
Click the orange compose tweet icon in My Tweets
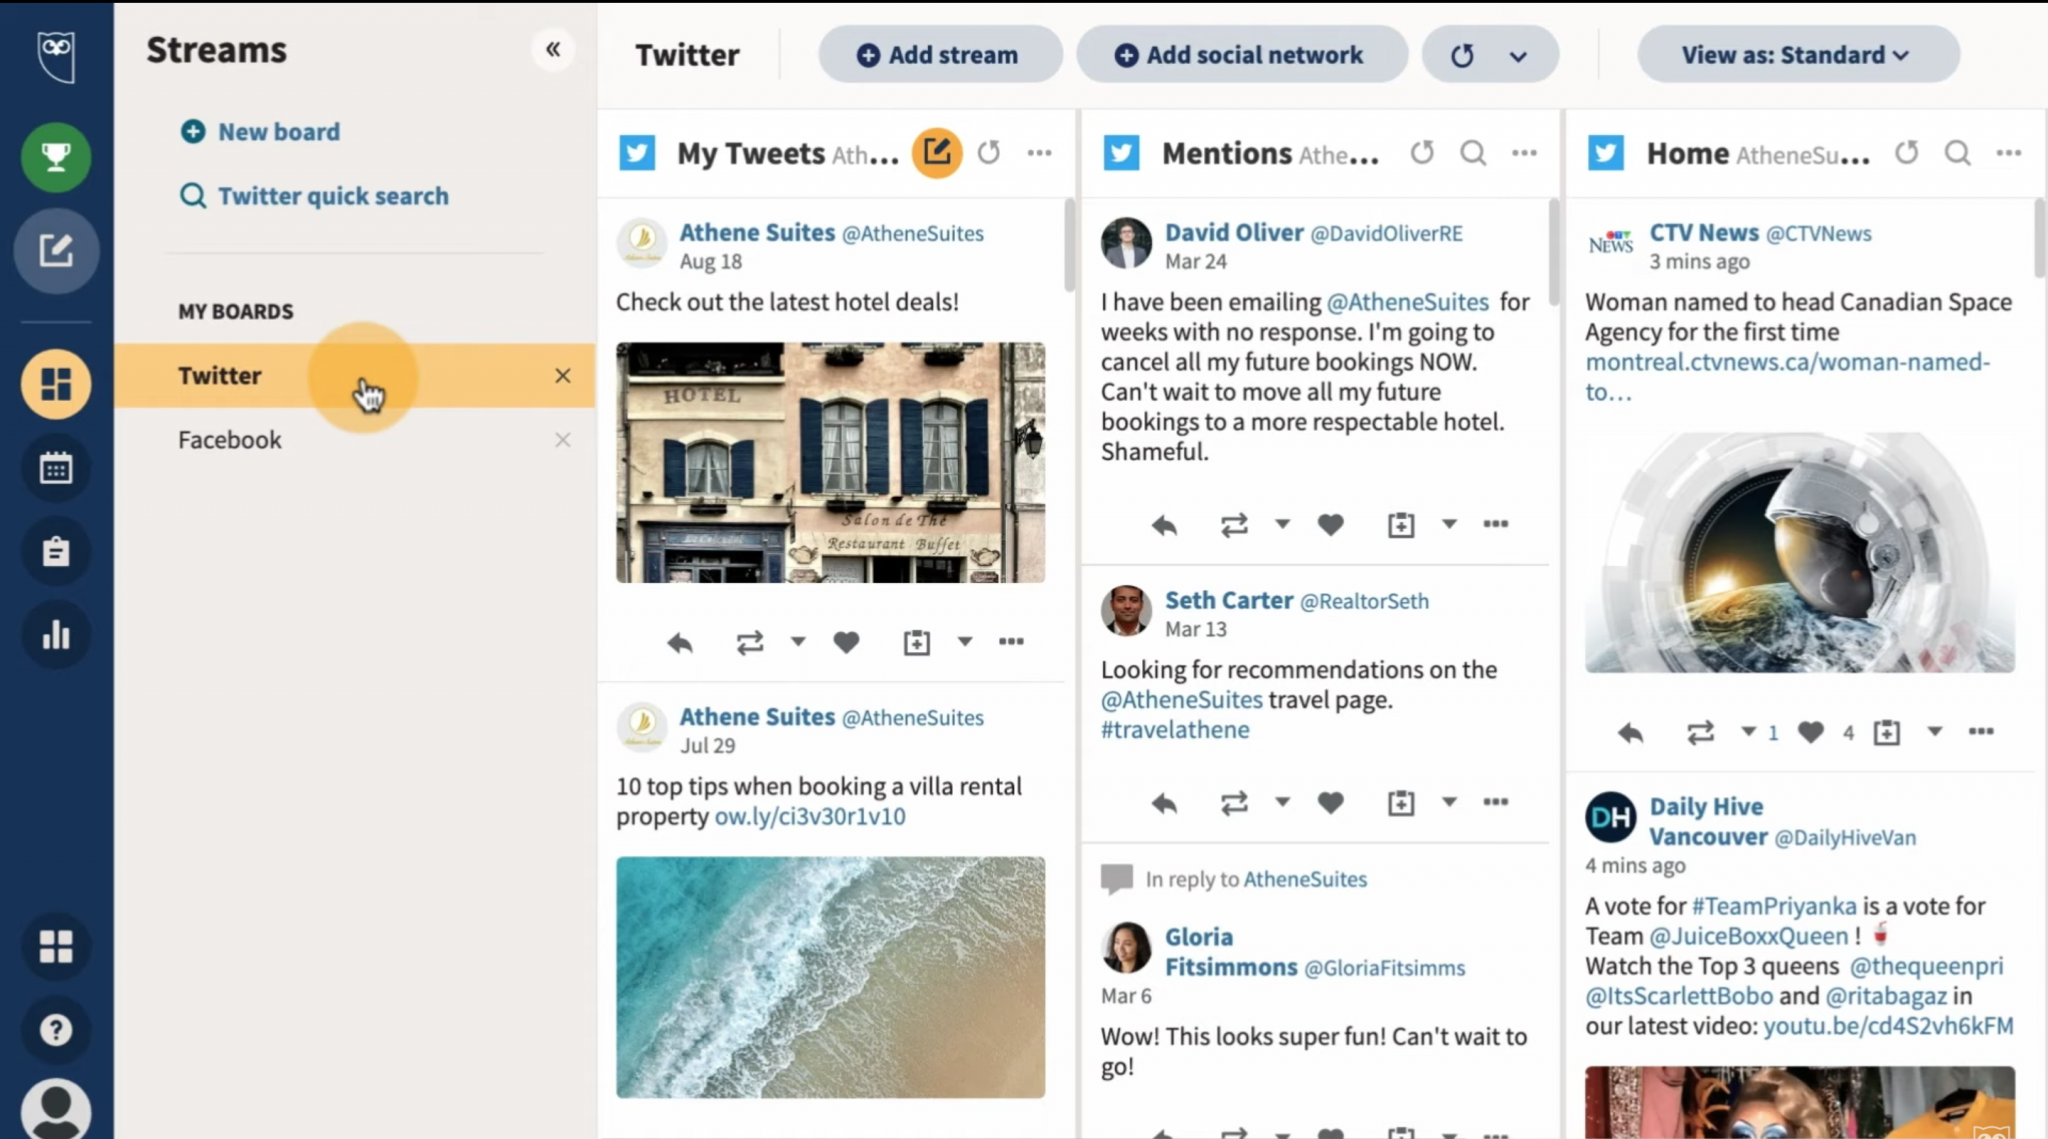(x=937, y=153)
